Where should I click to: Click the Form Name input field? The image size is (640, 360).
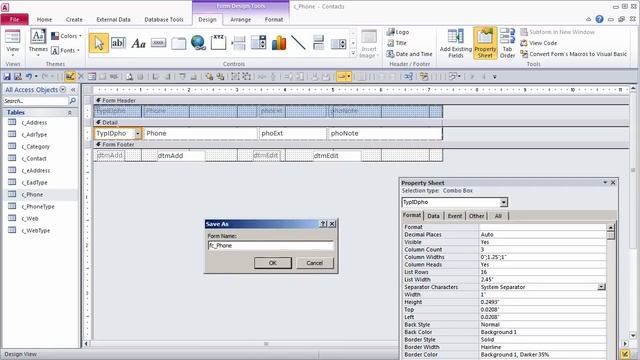271,245
